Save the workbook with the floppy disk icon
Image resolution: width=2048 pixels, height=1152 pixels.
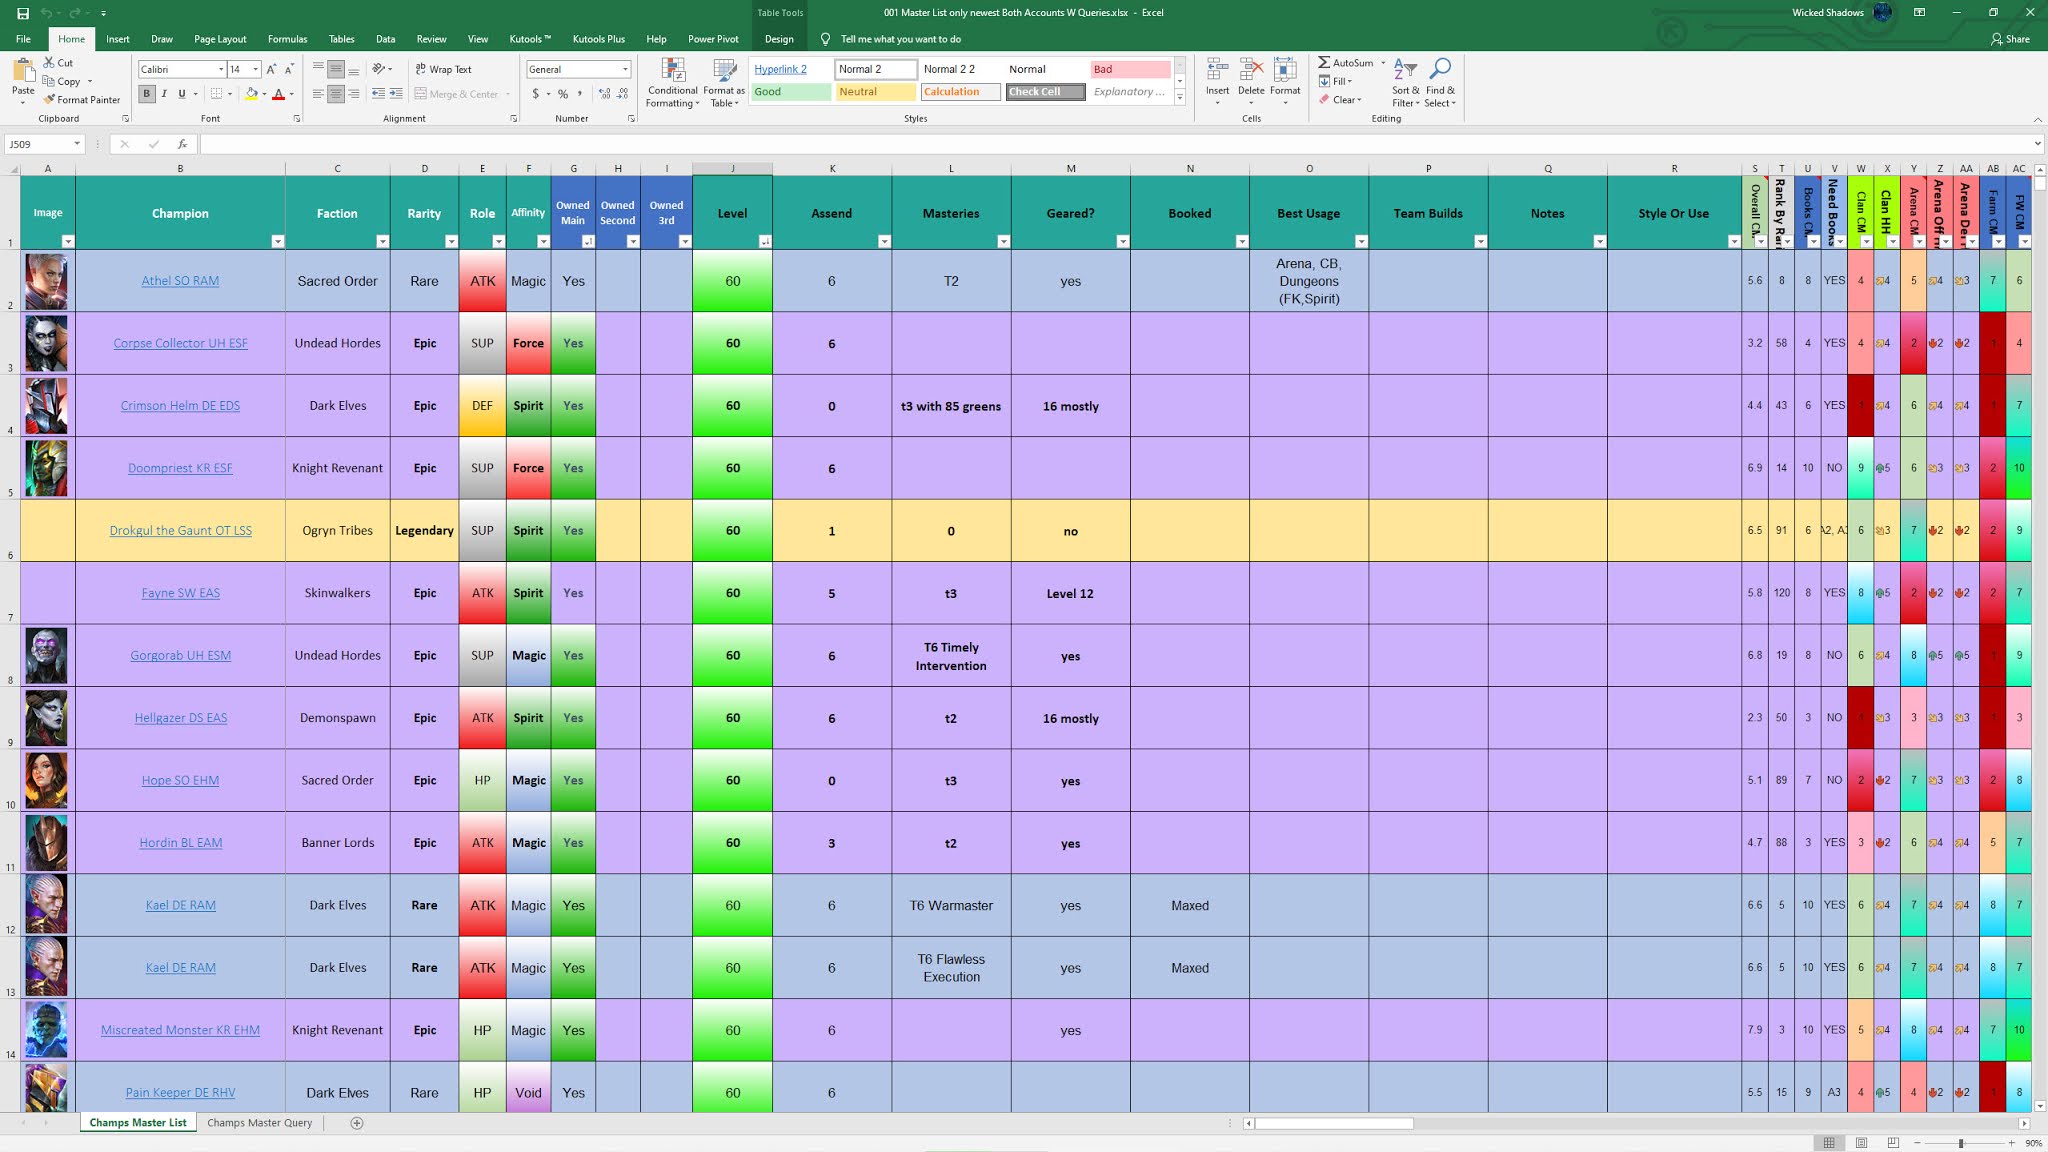pos(23,13)
